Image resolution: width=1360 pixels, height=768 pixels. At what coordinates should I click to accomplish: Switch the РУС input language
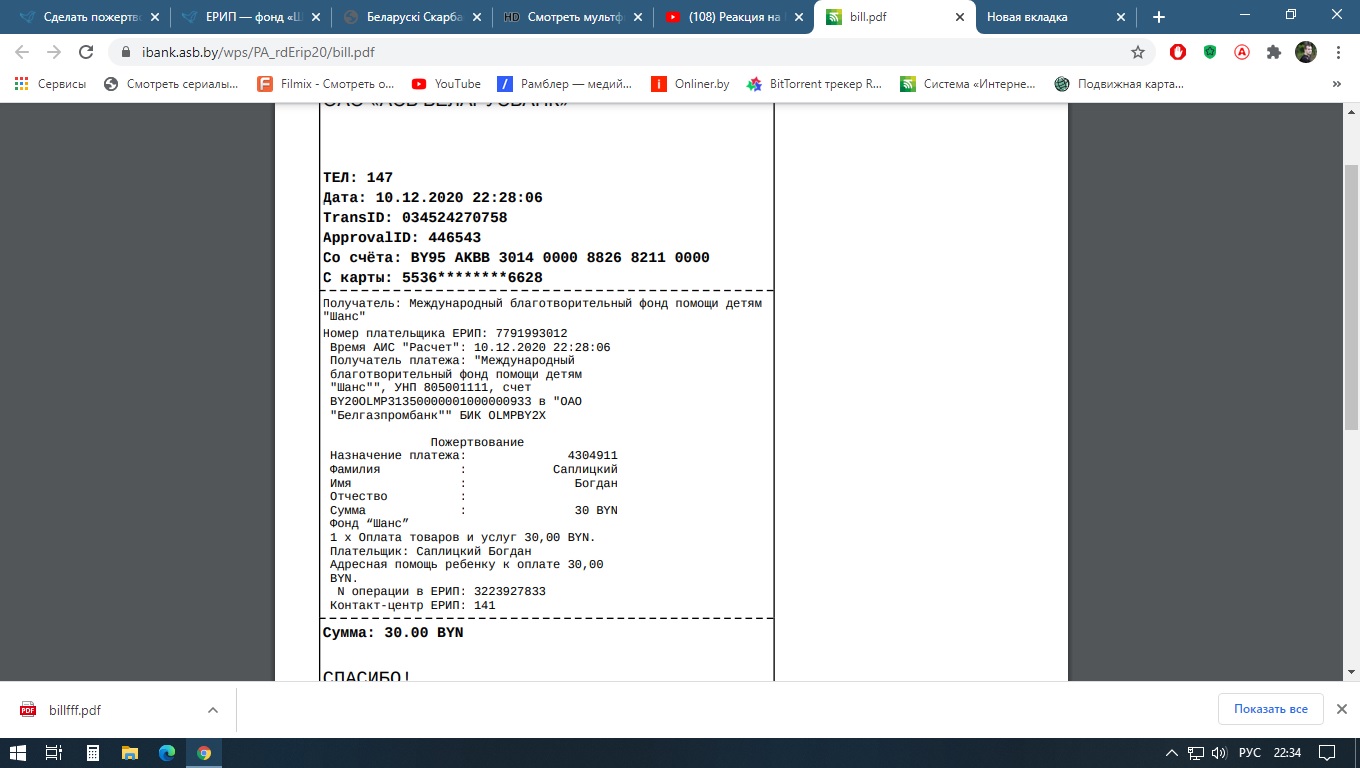[x=1250, y=752]
